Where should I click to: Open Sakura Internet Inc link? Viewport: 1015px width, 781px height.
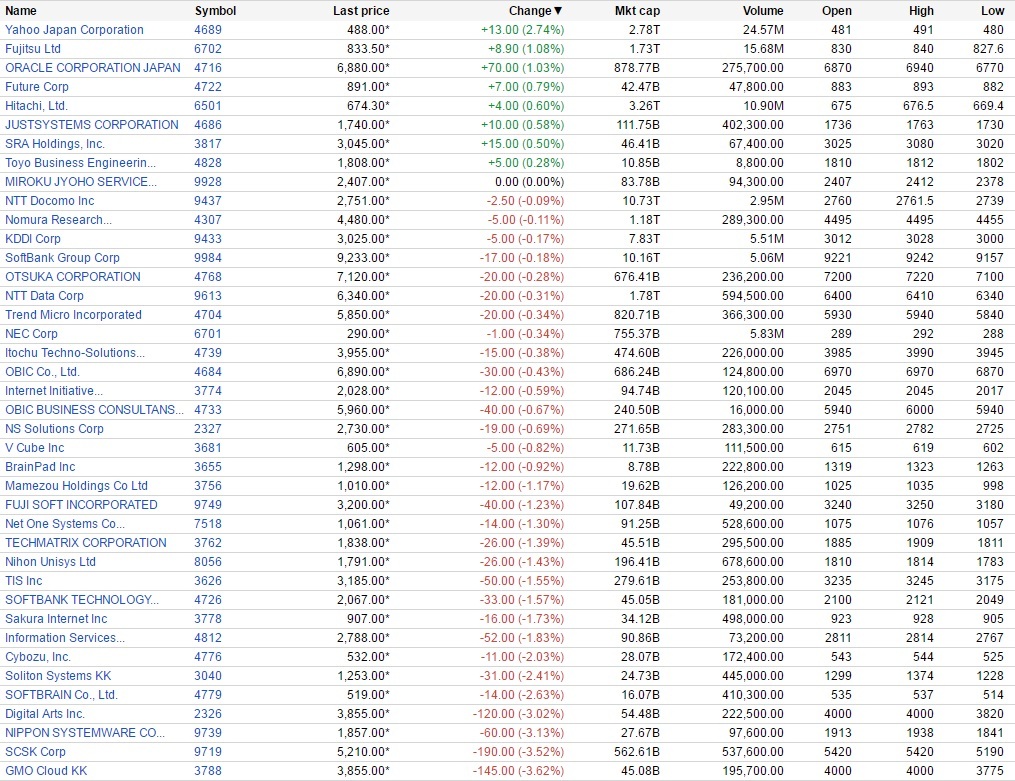[56, 619]
